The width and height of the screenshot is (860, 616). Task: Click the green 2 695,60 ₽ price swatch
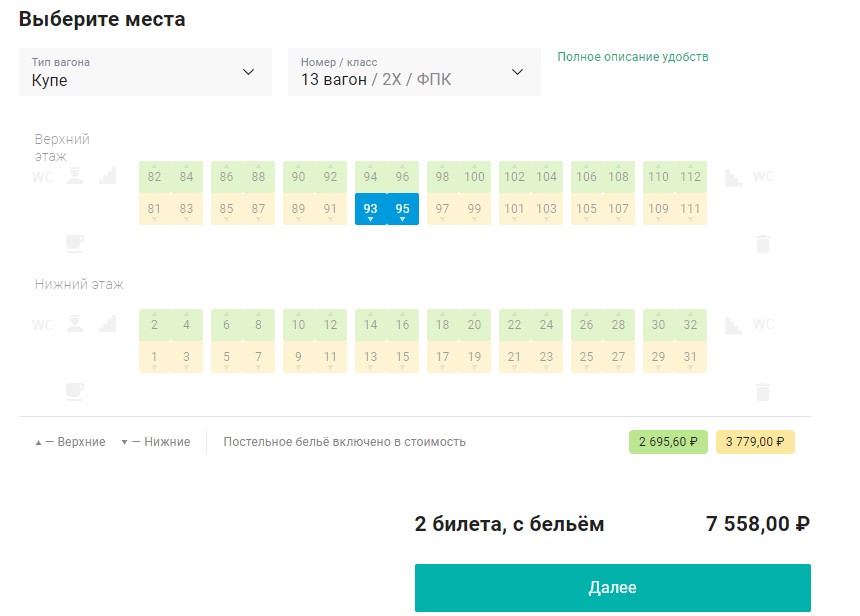click(668, 442)
